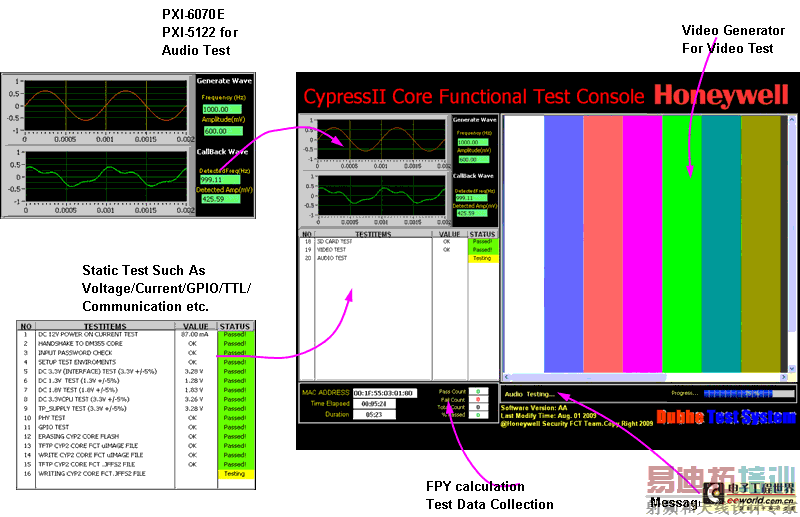Click the TESTITEMS column header in console table
Viewport: 800px width, 517px height.
coord(373,234)
